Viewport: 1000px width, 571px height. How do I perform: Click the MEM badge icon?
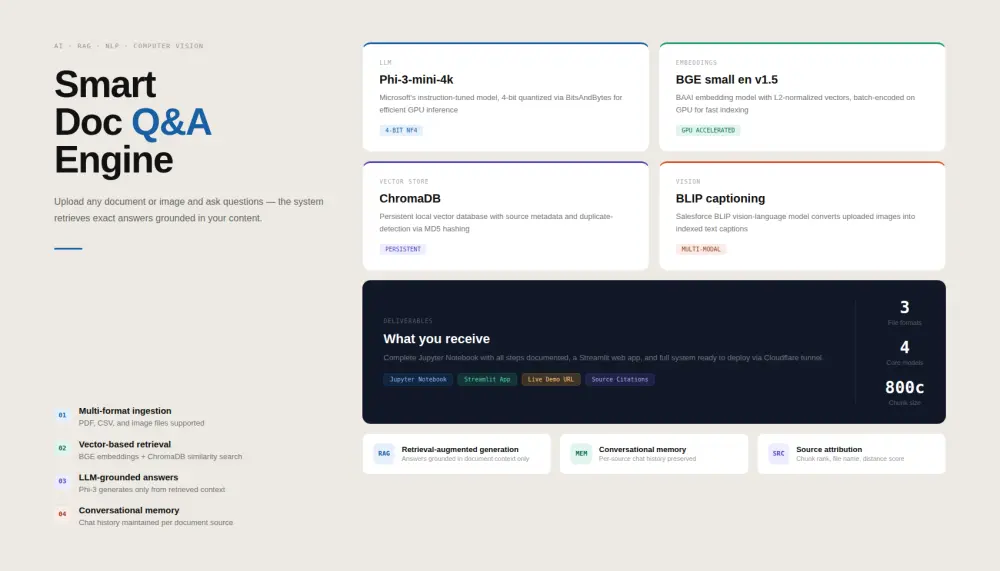coord(581,454)
